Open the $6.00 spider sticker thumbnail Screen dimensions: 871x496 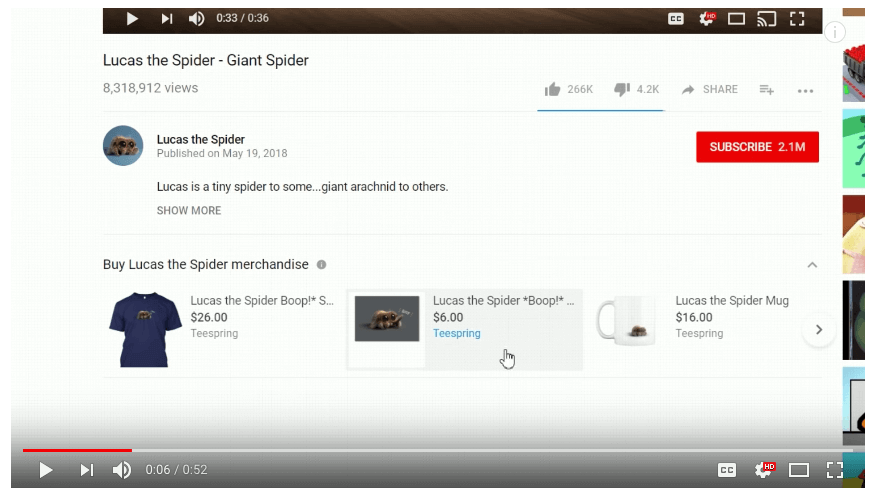[387, 319]
